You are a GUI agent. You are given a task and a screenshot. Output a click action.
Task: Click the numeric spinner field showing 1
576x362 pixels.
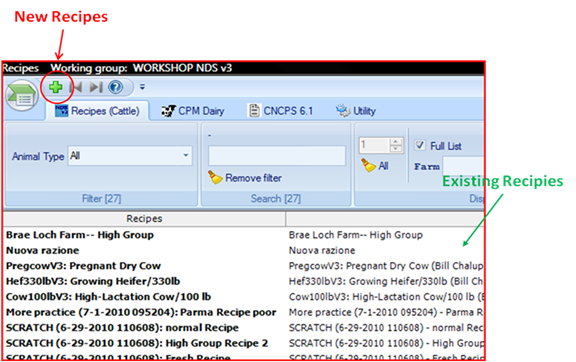pyautogui.click(x=374, y=145)
